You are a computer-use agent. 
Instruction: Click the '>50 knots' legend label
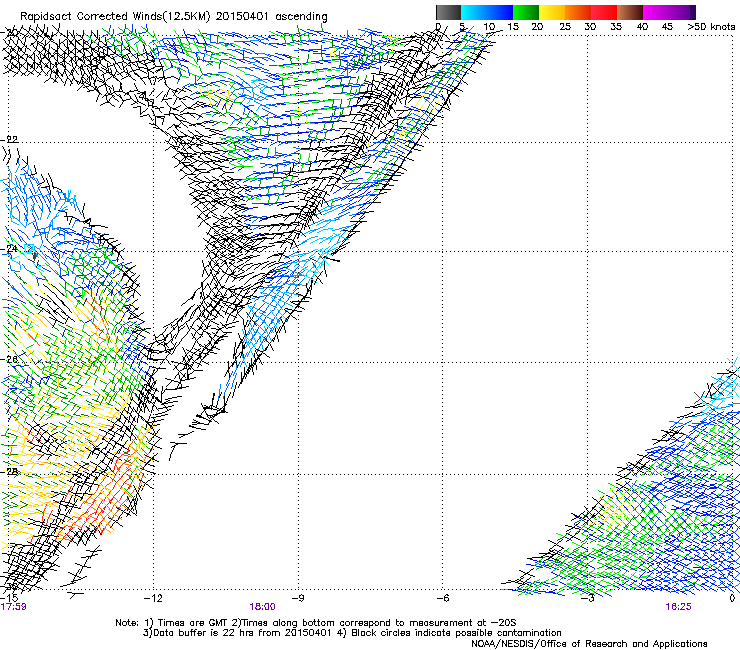(x=711, y=27)
